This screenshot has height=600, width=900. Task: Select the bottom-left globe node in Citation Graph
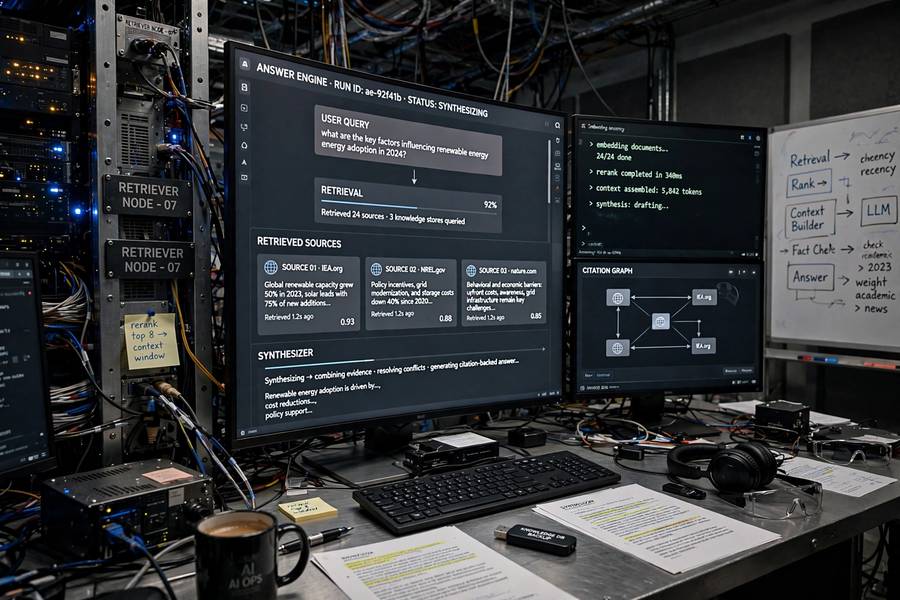click(x=618, y=348)
